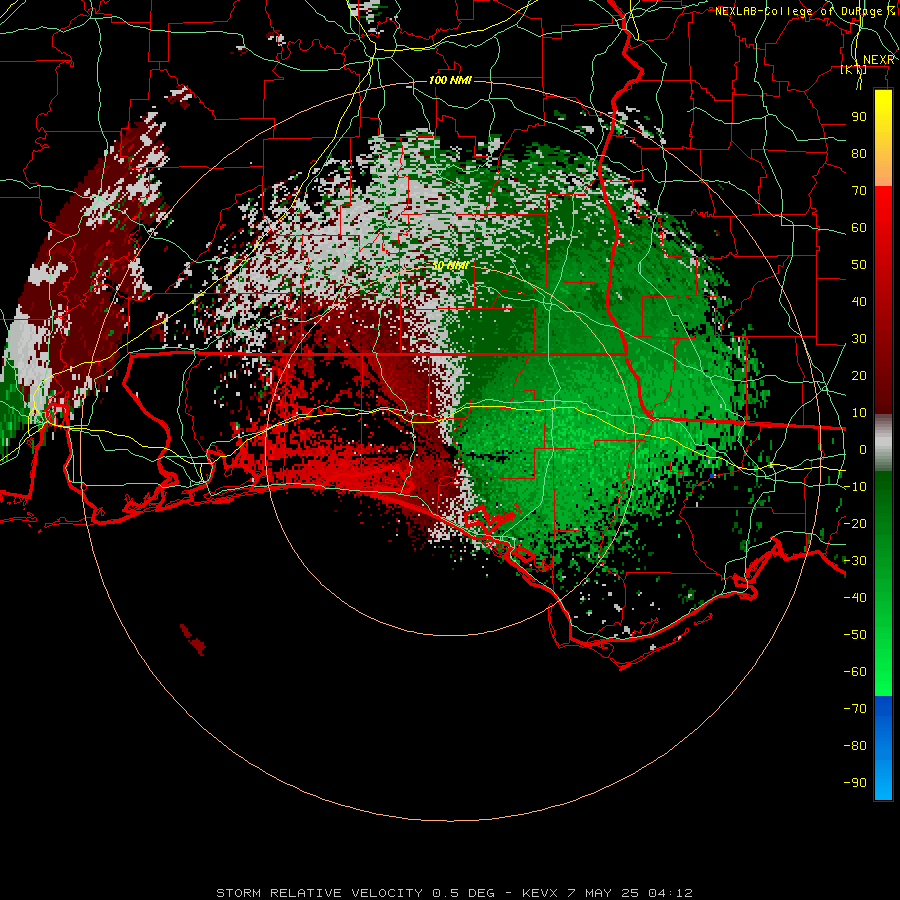The image size is (900, 900).
Task: Click the 70 label on the velocity scale
Action: (x=859, y=191)
